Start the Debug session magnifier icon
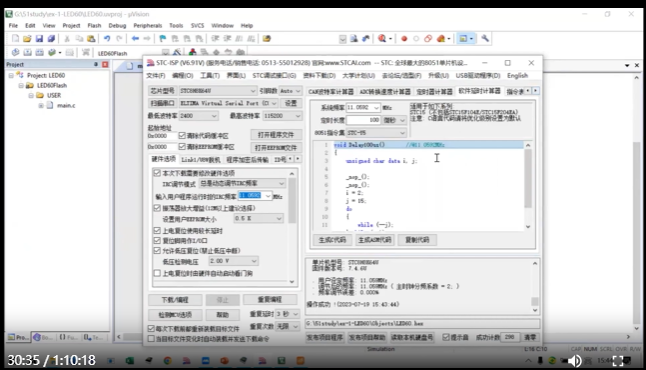Viewport: 646px width, 370px height. pyautogui.click(x=382, y=39)
